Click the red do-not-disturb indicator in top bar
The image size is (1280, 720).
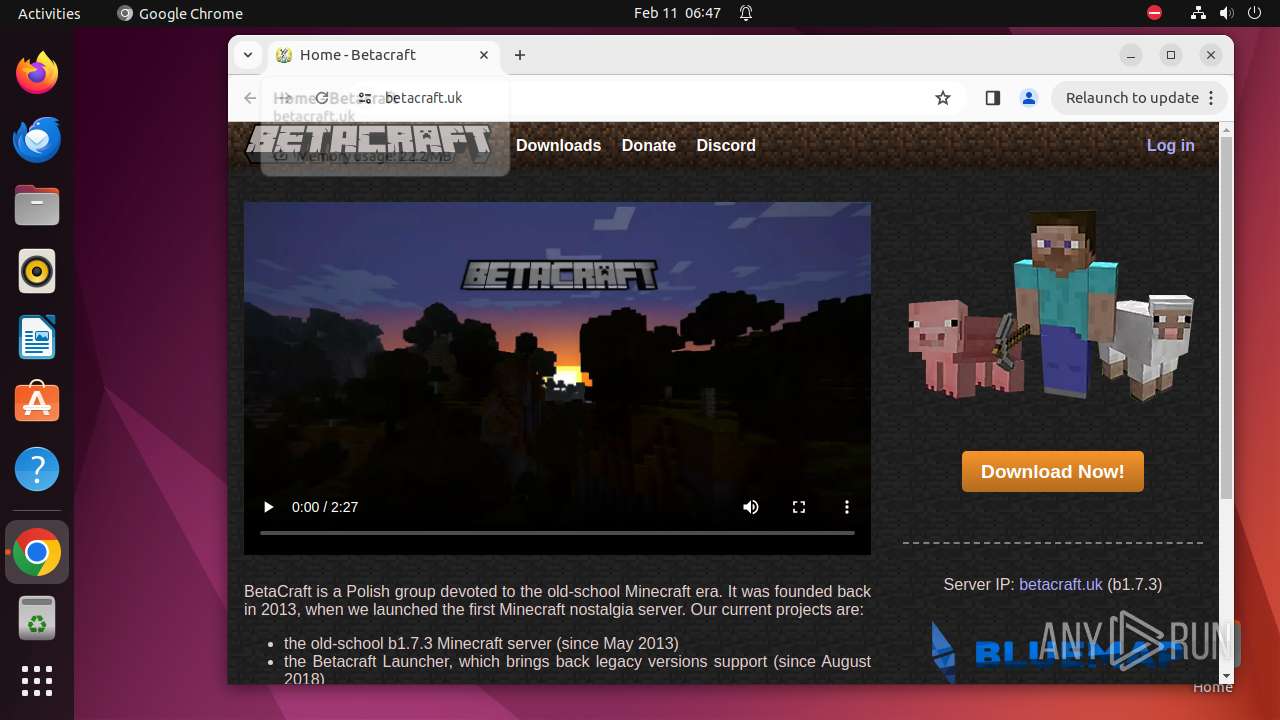coord(1154,13)
